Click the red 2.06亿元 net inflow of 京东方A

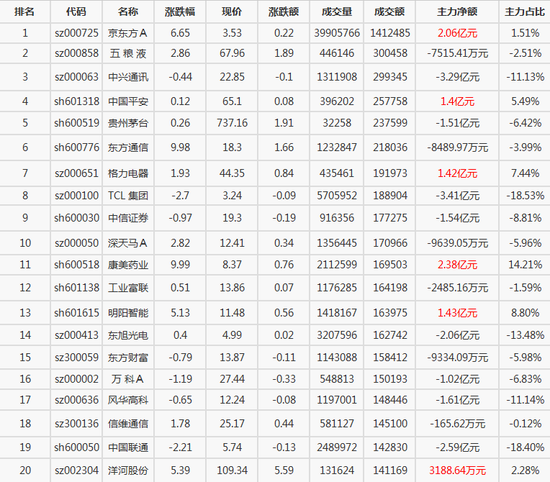(457, 33)
